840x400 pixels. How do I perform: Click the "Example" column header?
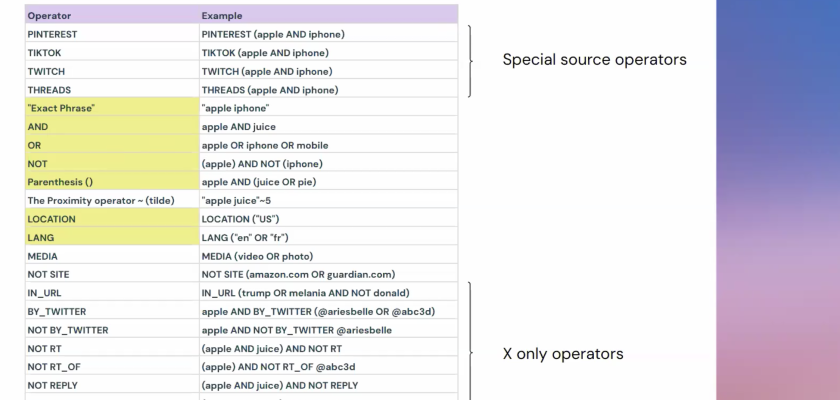point(220,16)
